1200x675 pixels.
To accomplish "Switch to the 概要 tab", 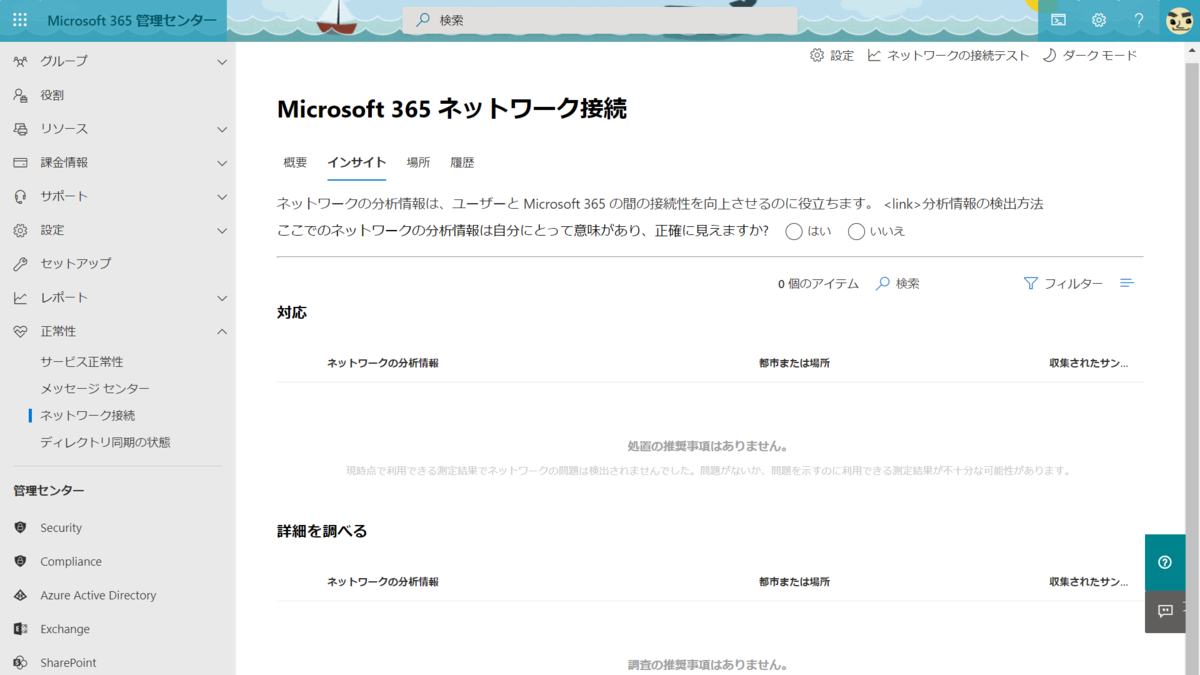I will point(295,163).
